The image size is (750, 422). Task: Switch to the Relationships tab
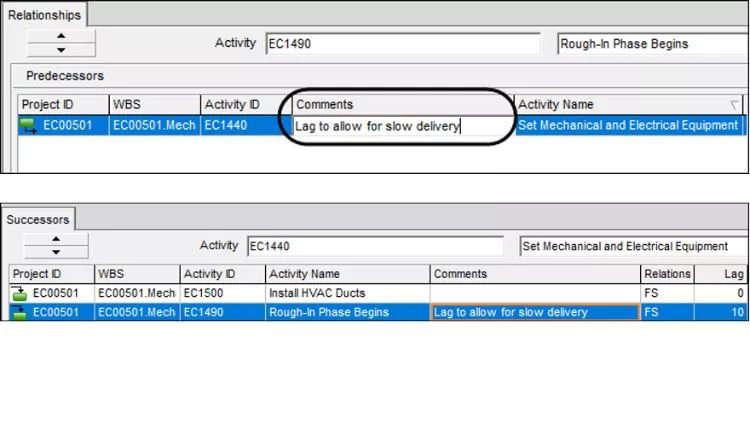[x=45, y=15]
